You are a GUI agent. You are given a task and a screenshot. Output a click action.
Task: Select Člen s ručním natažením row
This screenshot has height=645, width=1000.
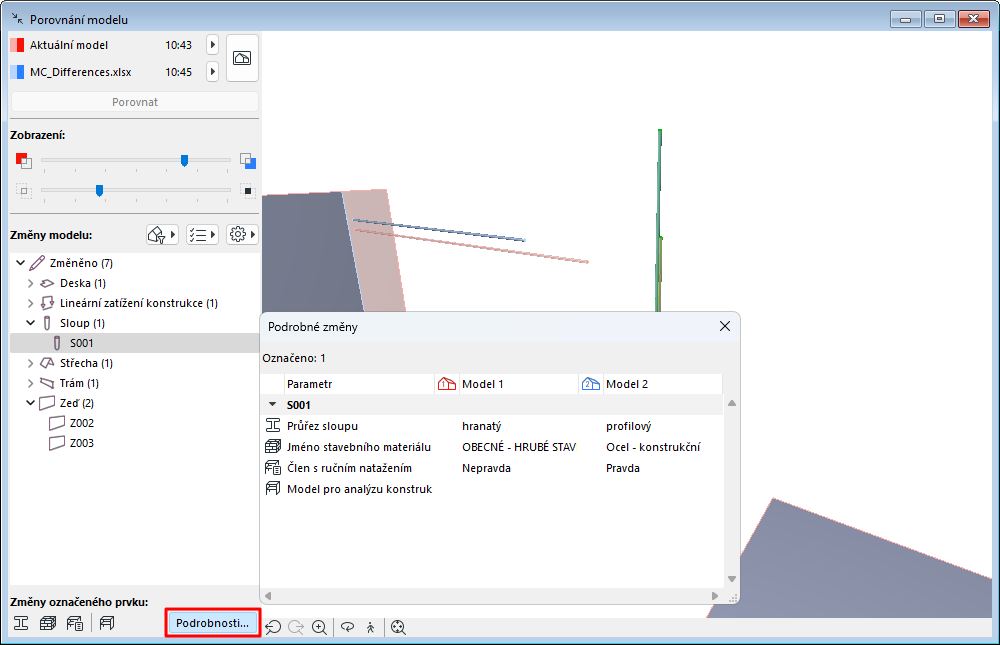coord(492,468)
